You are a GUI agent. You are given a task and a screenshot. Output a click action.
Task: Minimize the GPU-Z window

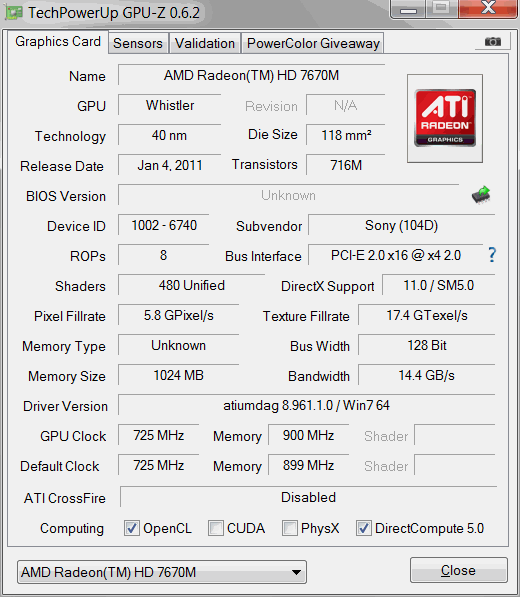click(x=408, y=9)
